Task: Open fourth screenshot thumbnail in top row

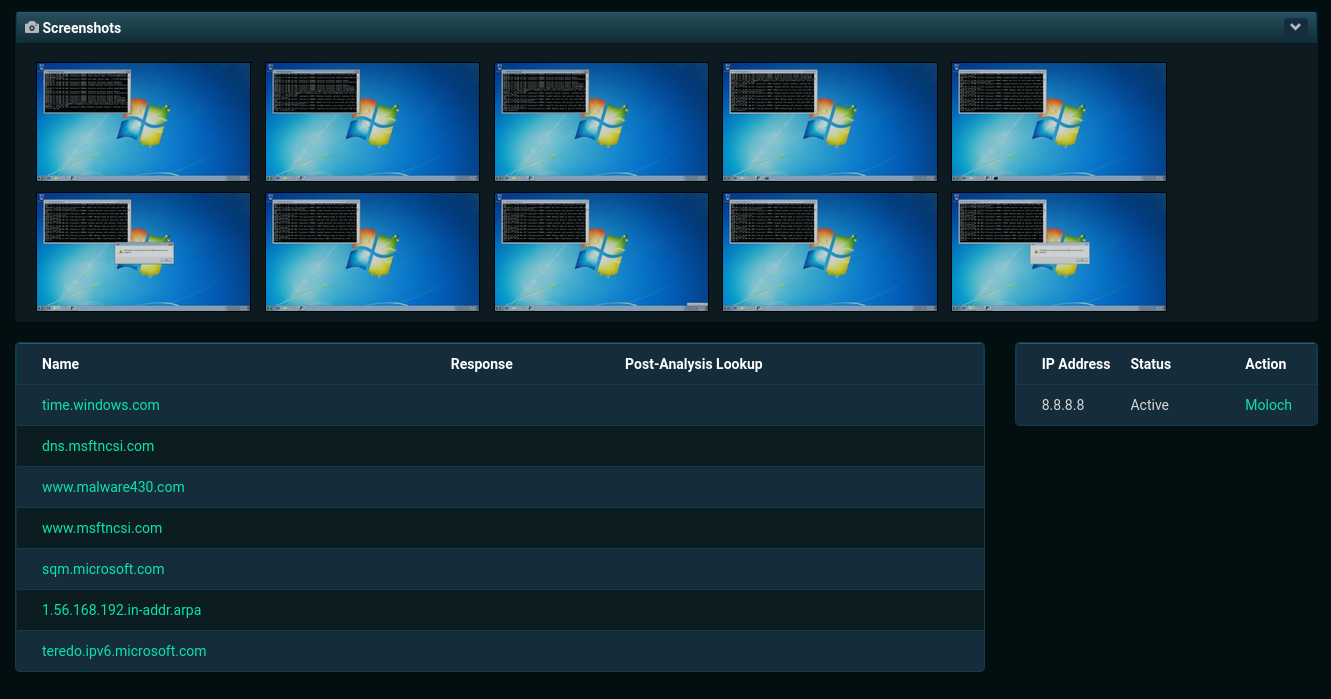Action: [x=830, y=122]
